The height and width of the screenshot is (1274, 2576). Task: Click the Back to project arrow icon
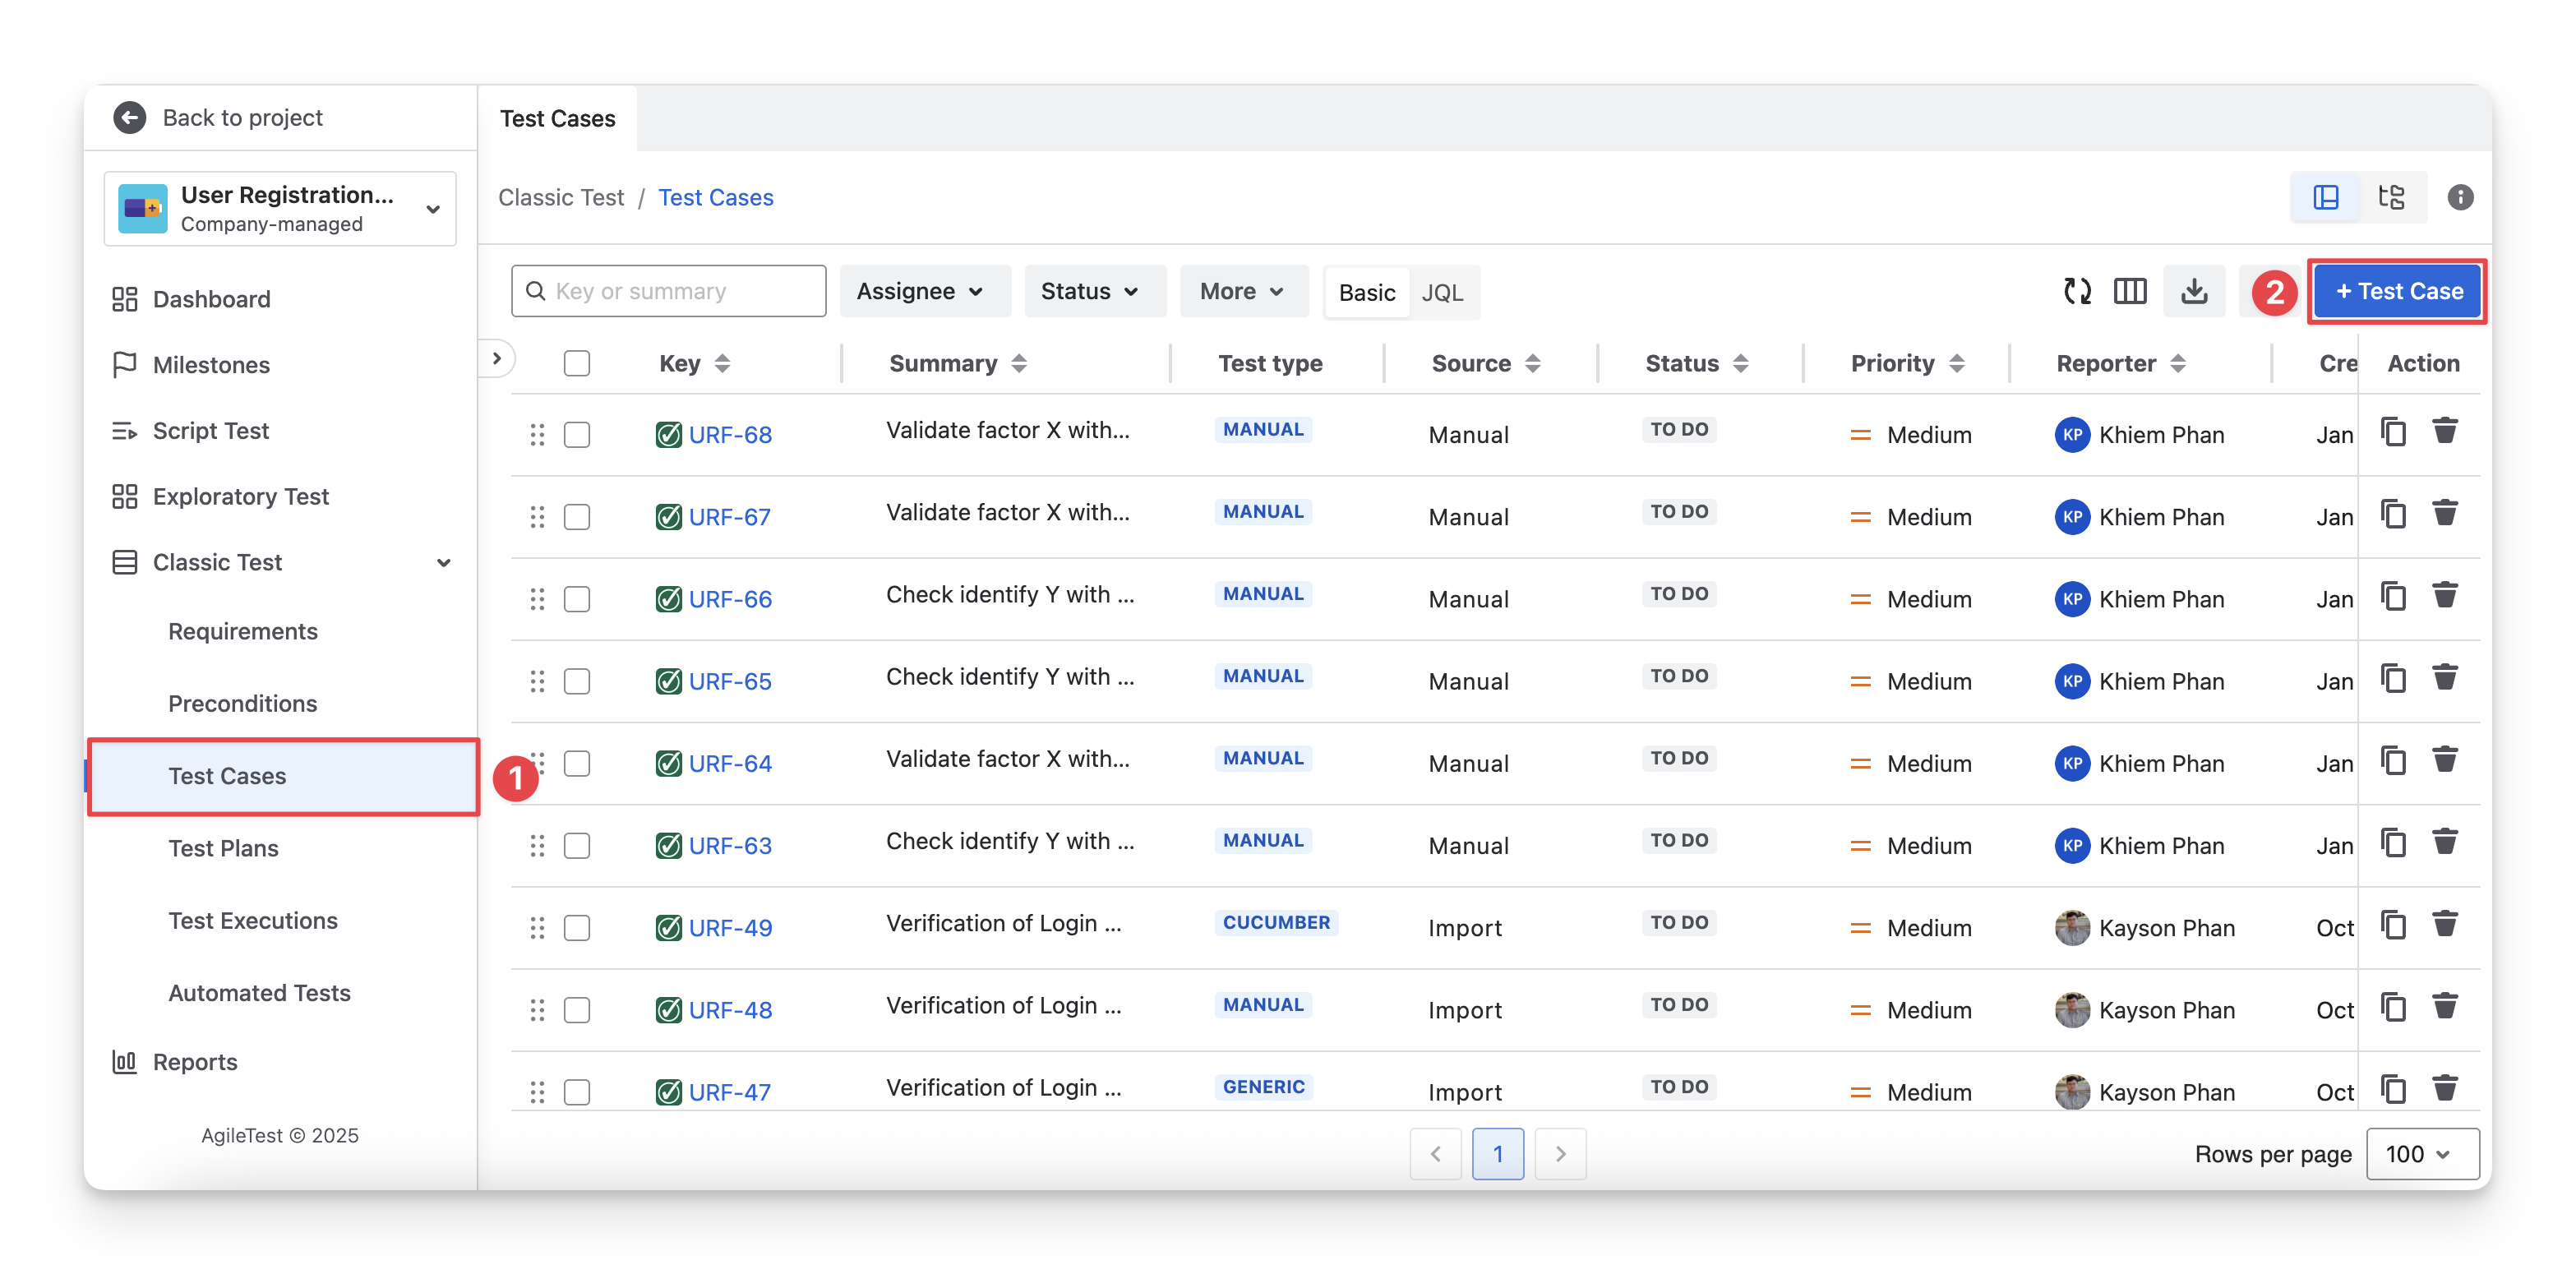click(x=130, y=118)
